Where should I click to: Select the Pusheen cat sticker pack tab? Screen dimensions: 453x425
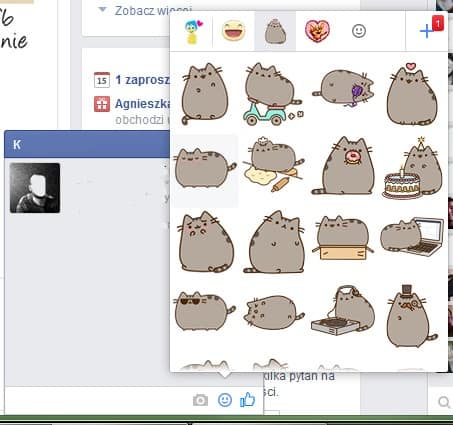click(275, 32)
